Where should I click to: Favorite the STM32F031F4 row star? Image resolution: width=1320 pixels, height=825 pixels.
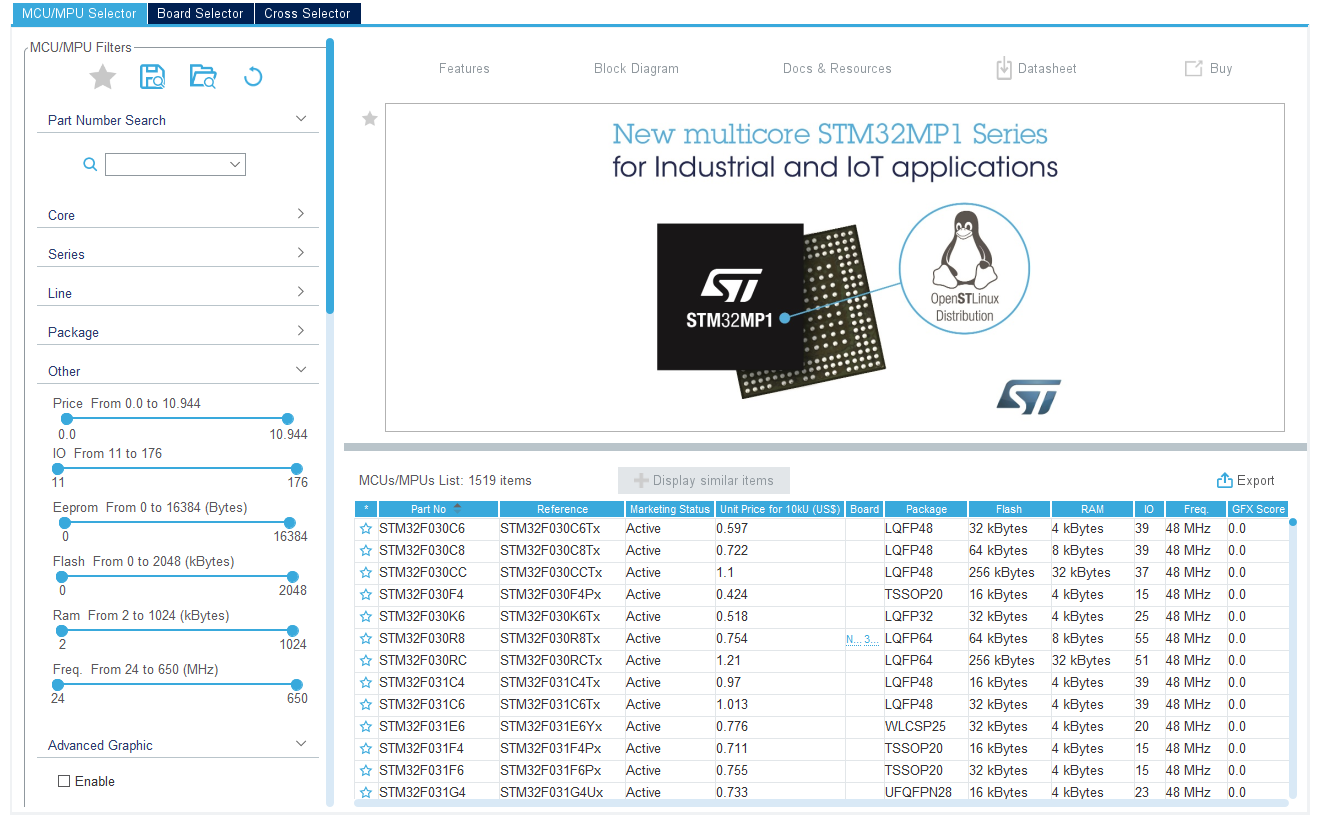click(366, 749)
